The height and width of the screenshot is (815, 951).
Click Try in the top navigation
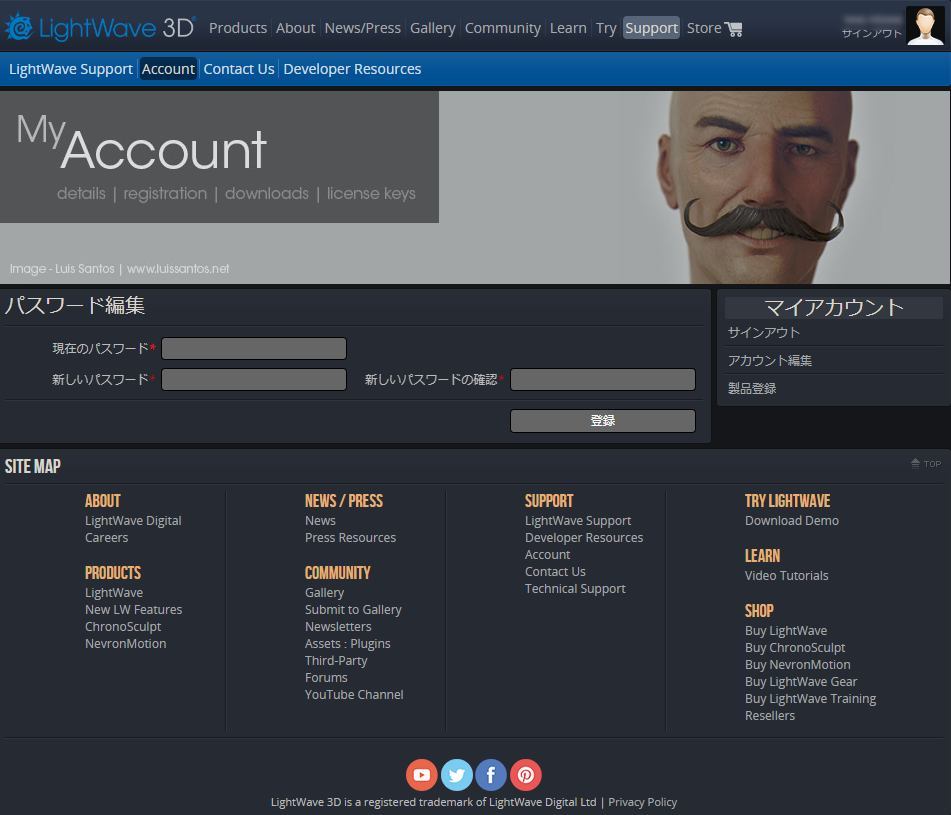click(606, 28)
